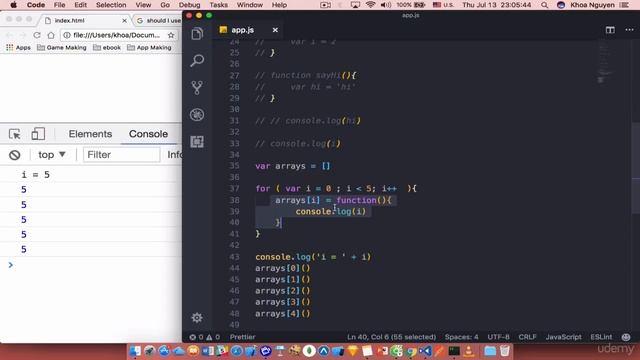Open the App Making bookmark folder

(x=149, y=47)
